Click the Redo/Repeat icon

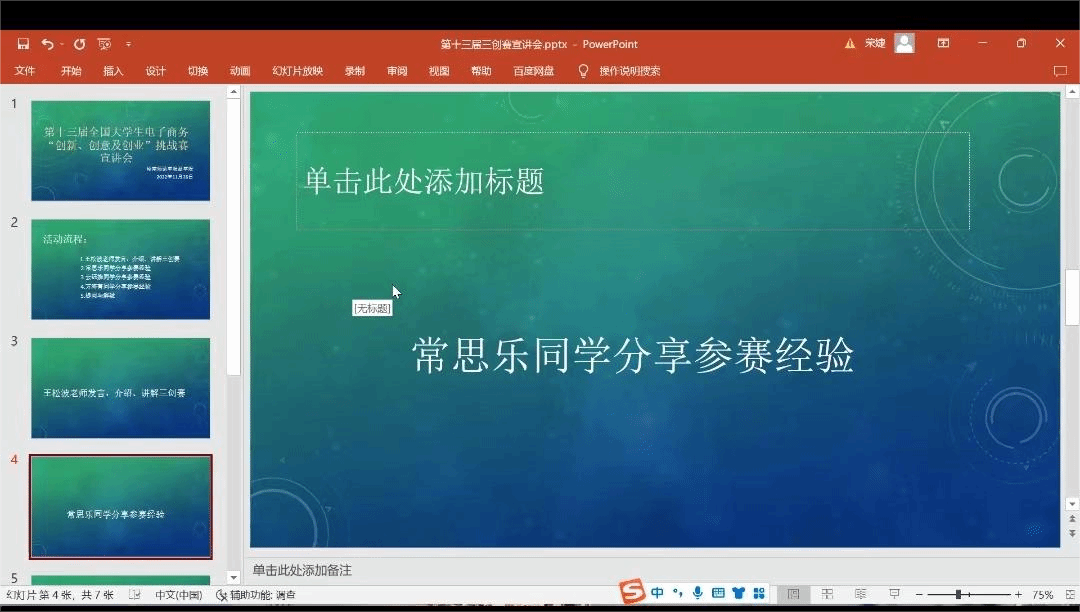click(79, 44)
